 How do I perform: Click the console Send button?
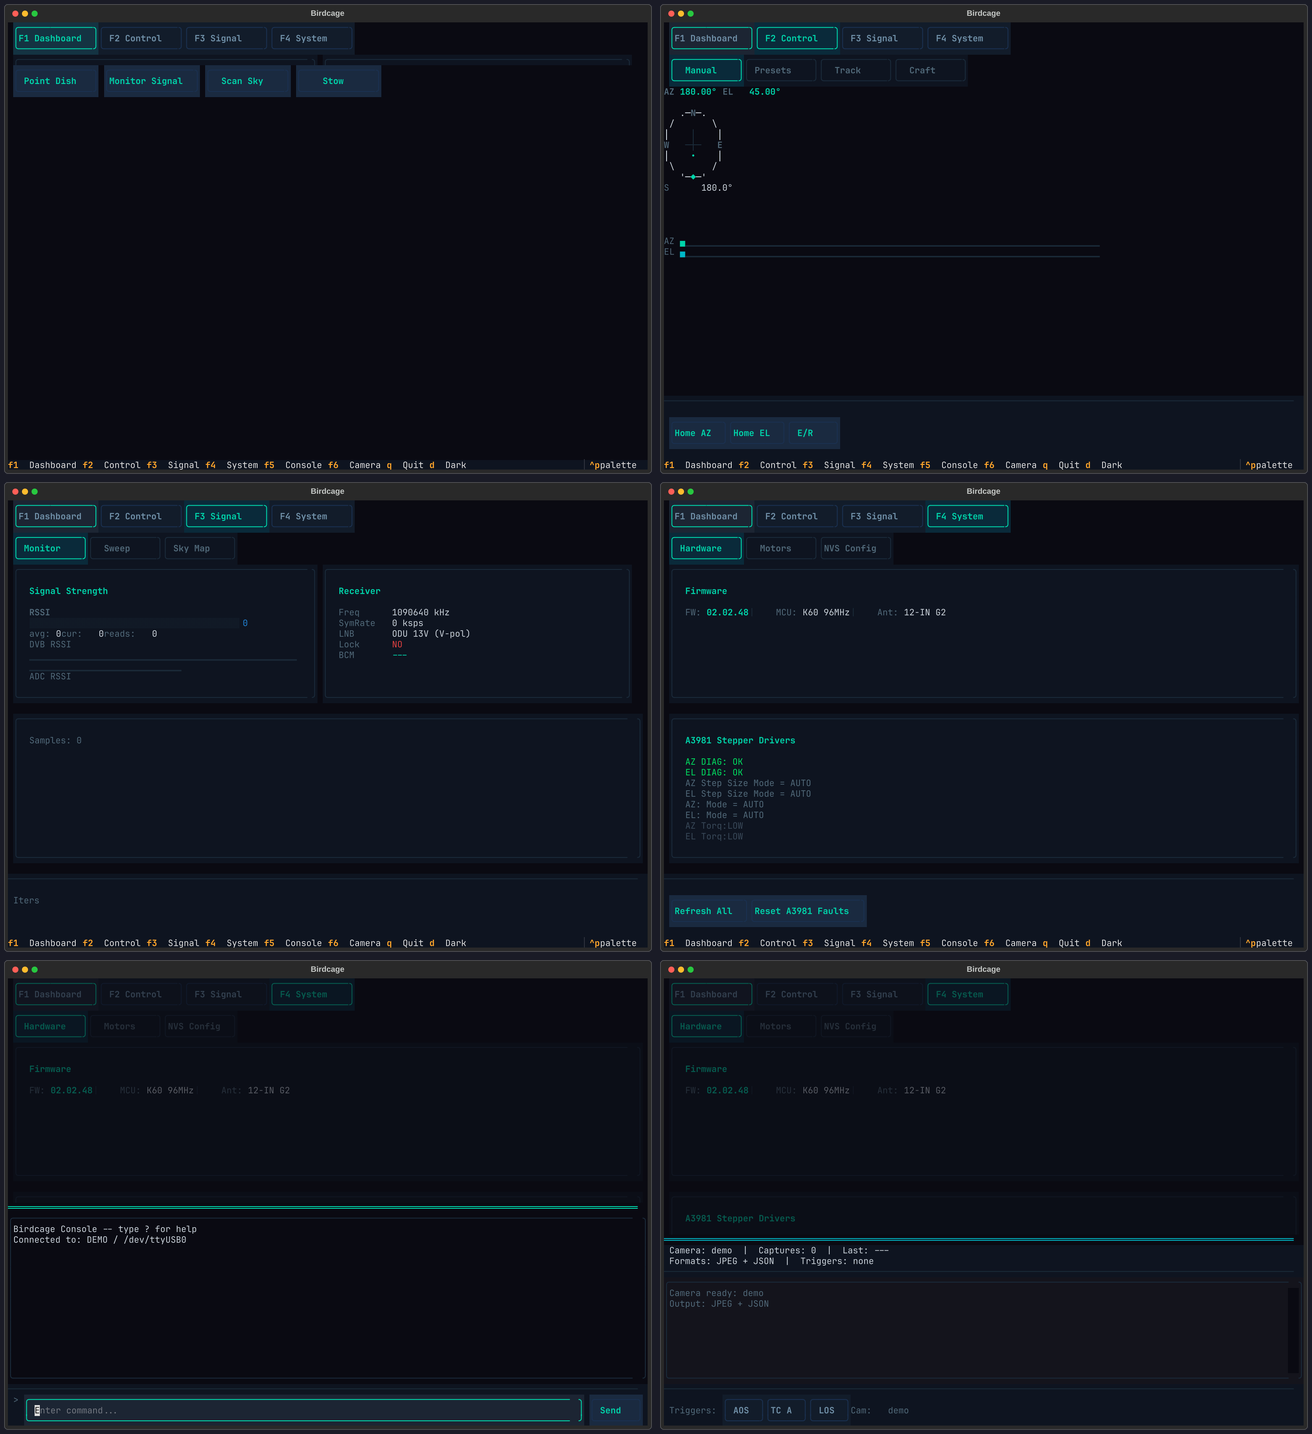610,1410
